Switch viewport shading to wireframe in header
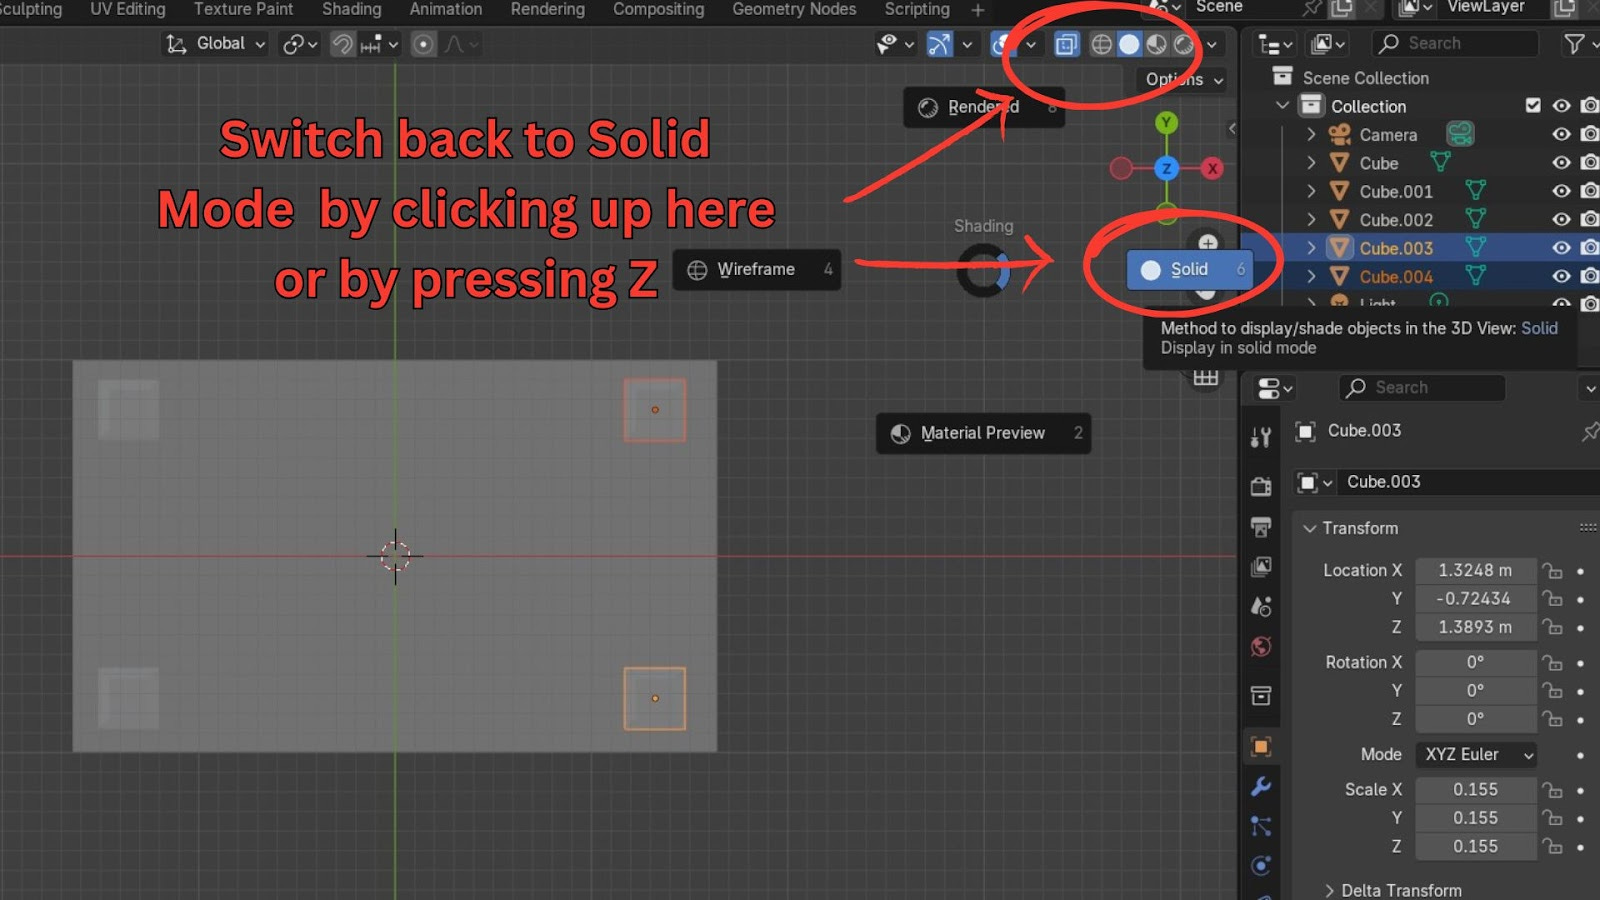1600x900 pixels. 1101,44
